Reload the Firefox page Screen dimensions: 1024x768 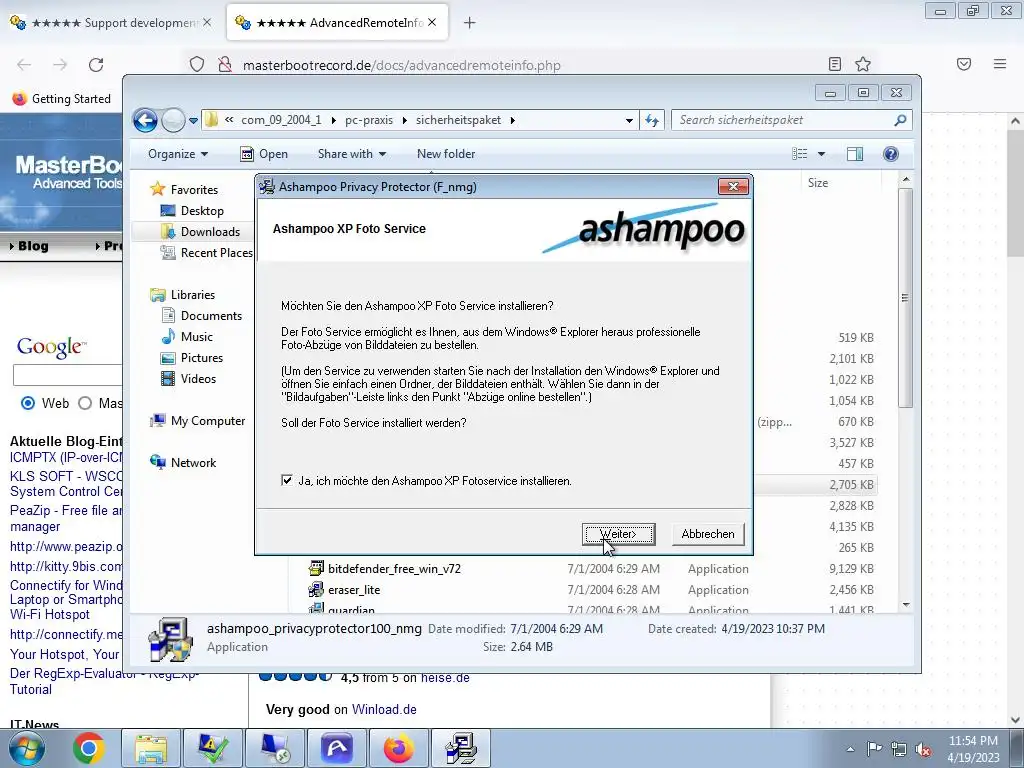tap(96, 65)
